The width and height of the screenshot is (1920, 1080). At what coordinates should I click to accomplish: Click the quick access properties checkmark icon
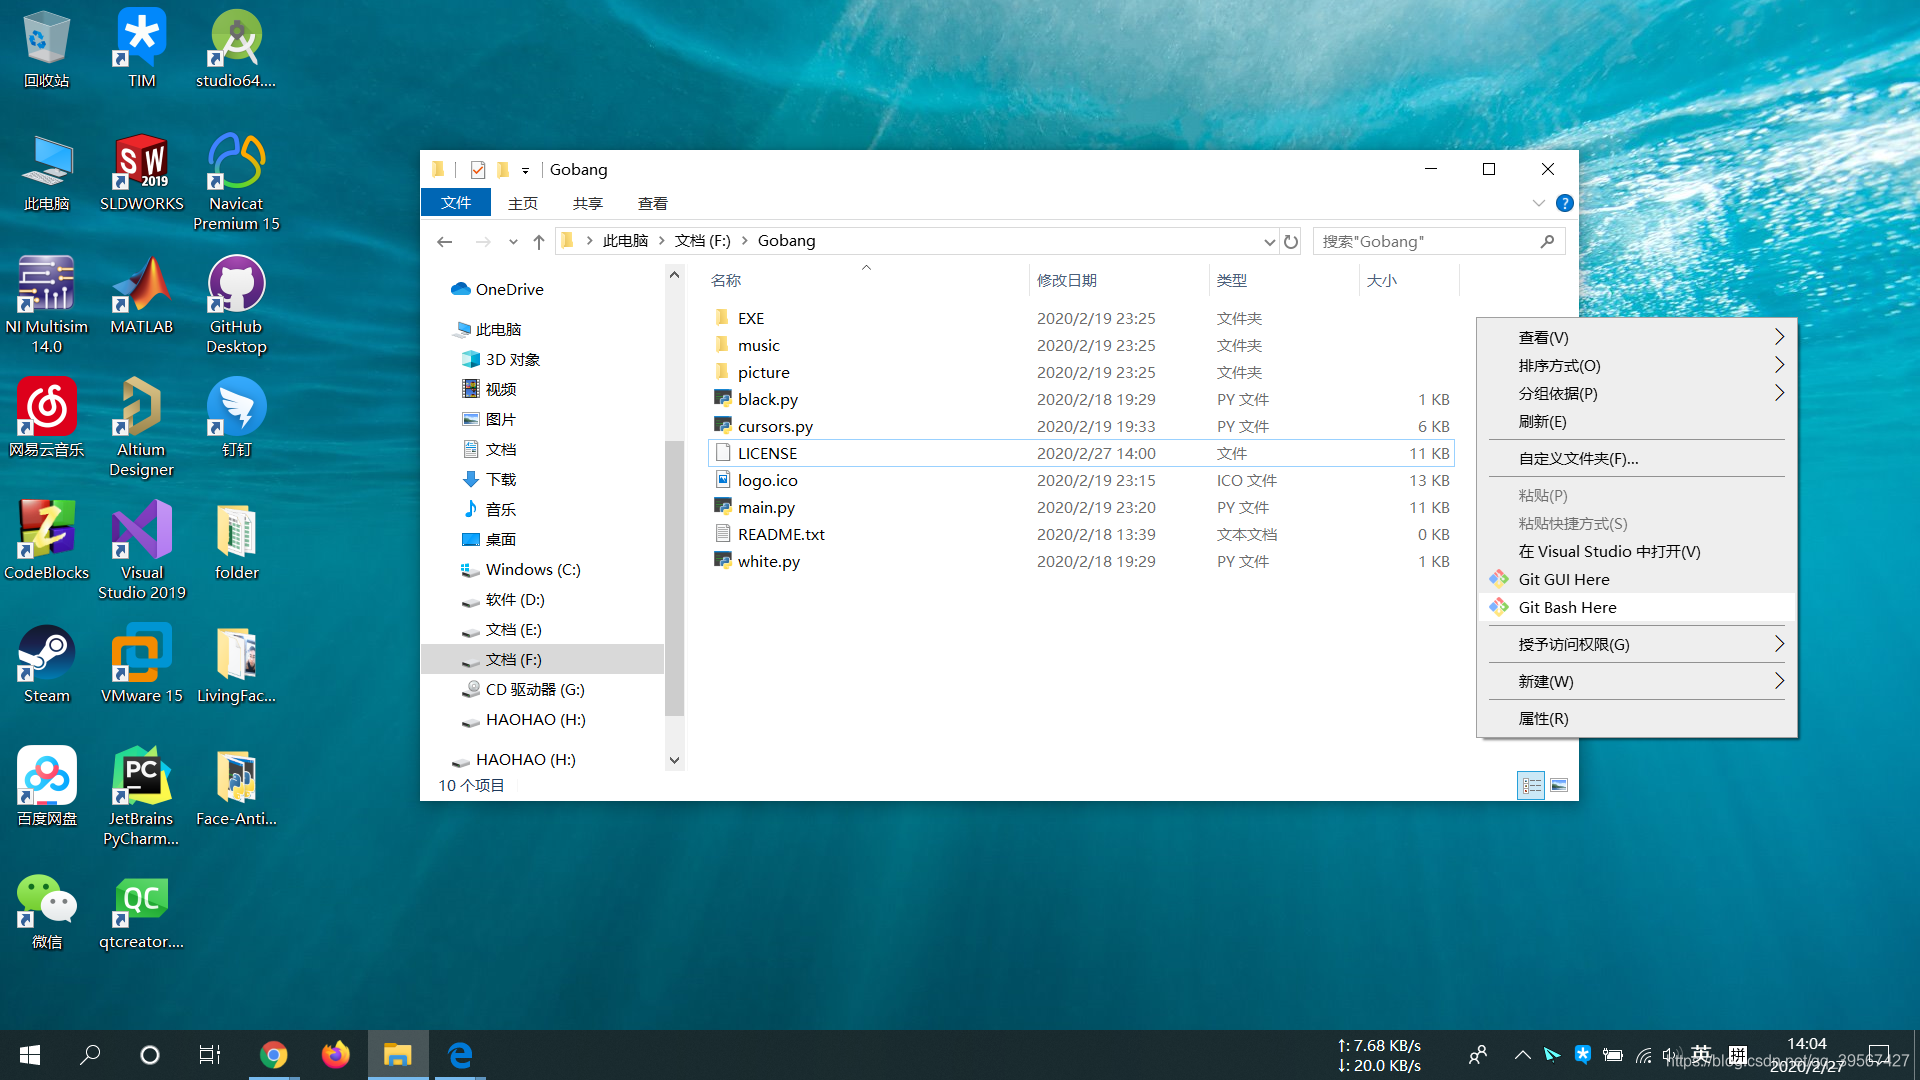[478, 169]
